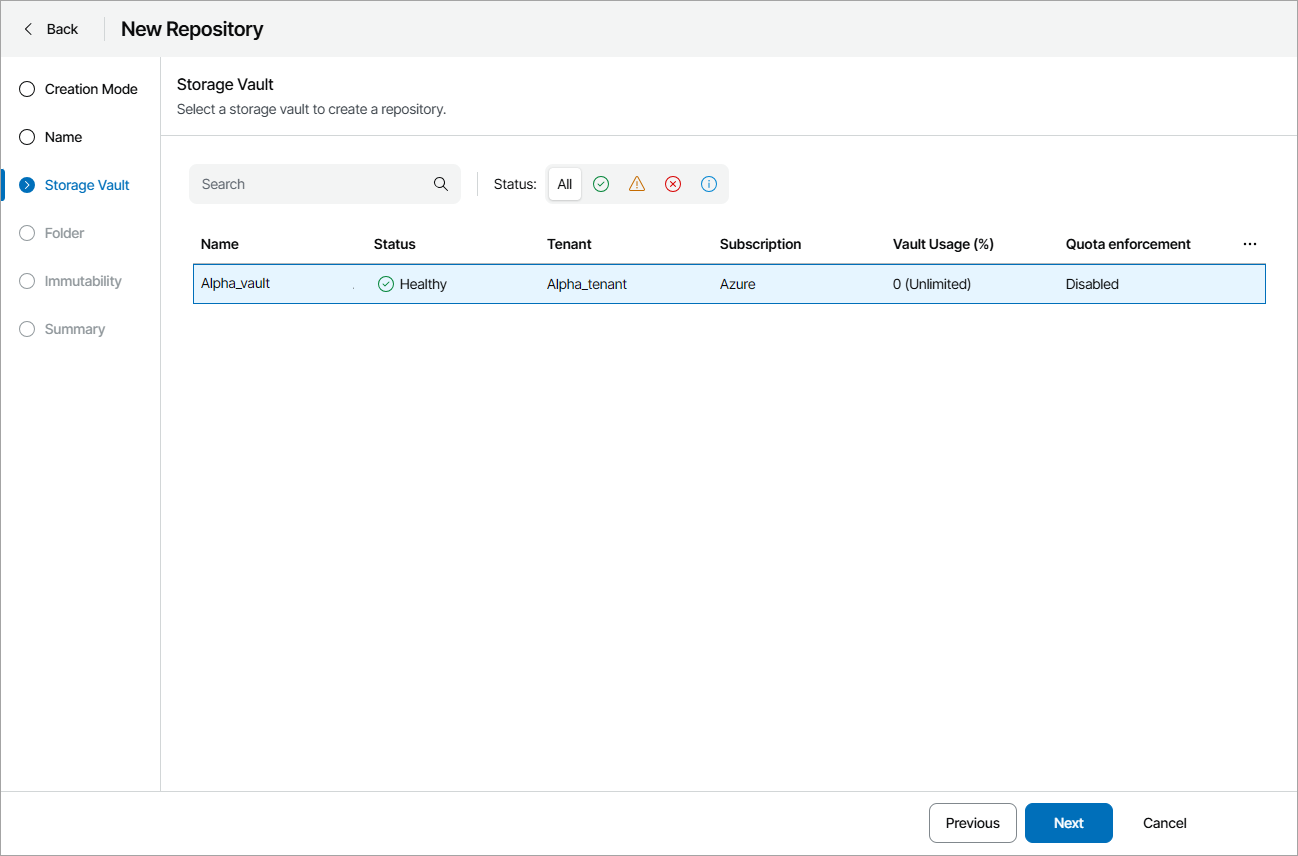Filter vaults by green healthy status icon

click(x=601, y=184)
